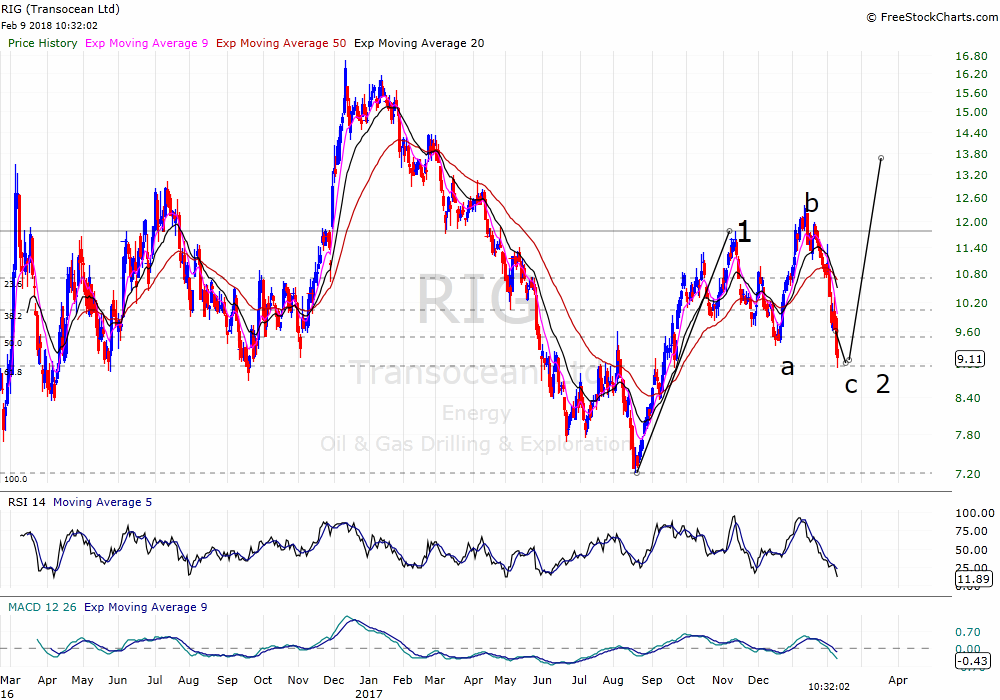Click the RSI Moving Average 5 label
This screenshot has width=1000, height=700.
pyautogui.click(x=103, y=502)
